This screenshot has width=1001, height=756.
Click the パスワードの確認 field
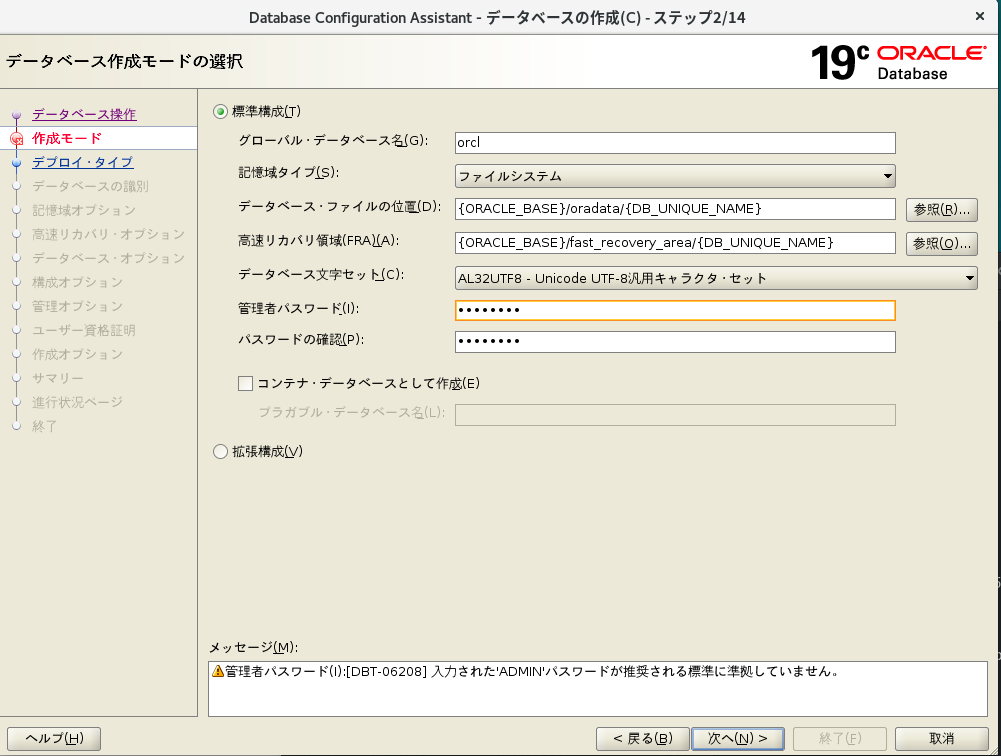click(x=674, y=342)
